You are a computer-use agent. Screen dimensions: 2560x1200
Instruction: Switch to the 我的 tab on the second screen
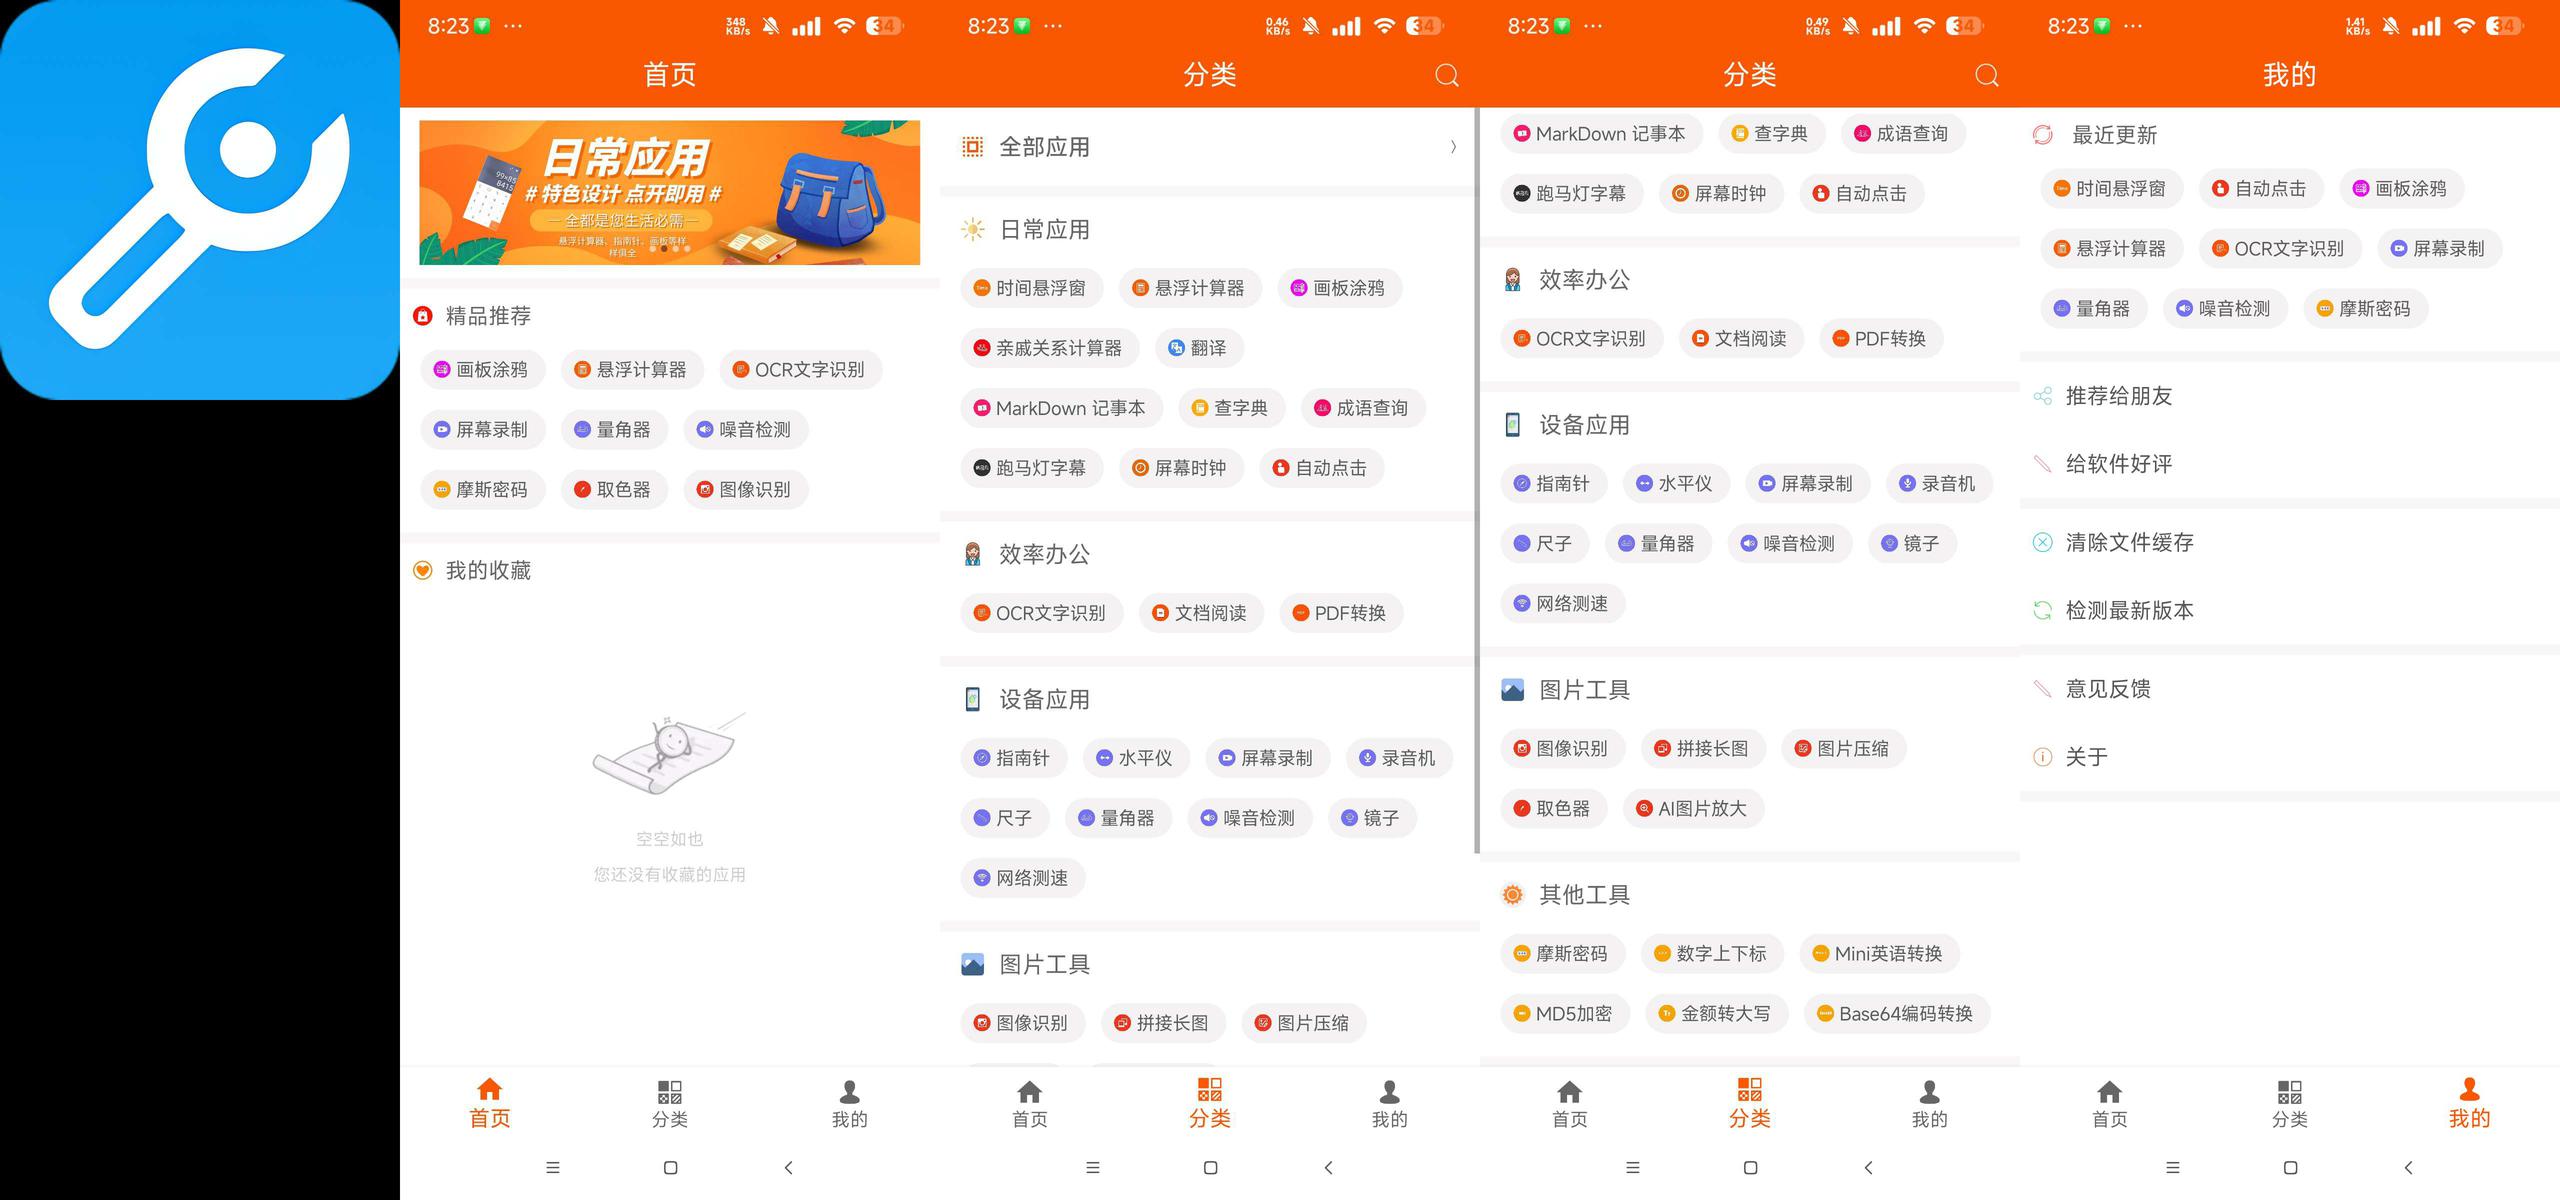[1389, 1102]
